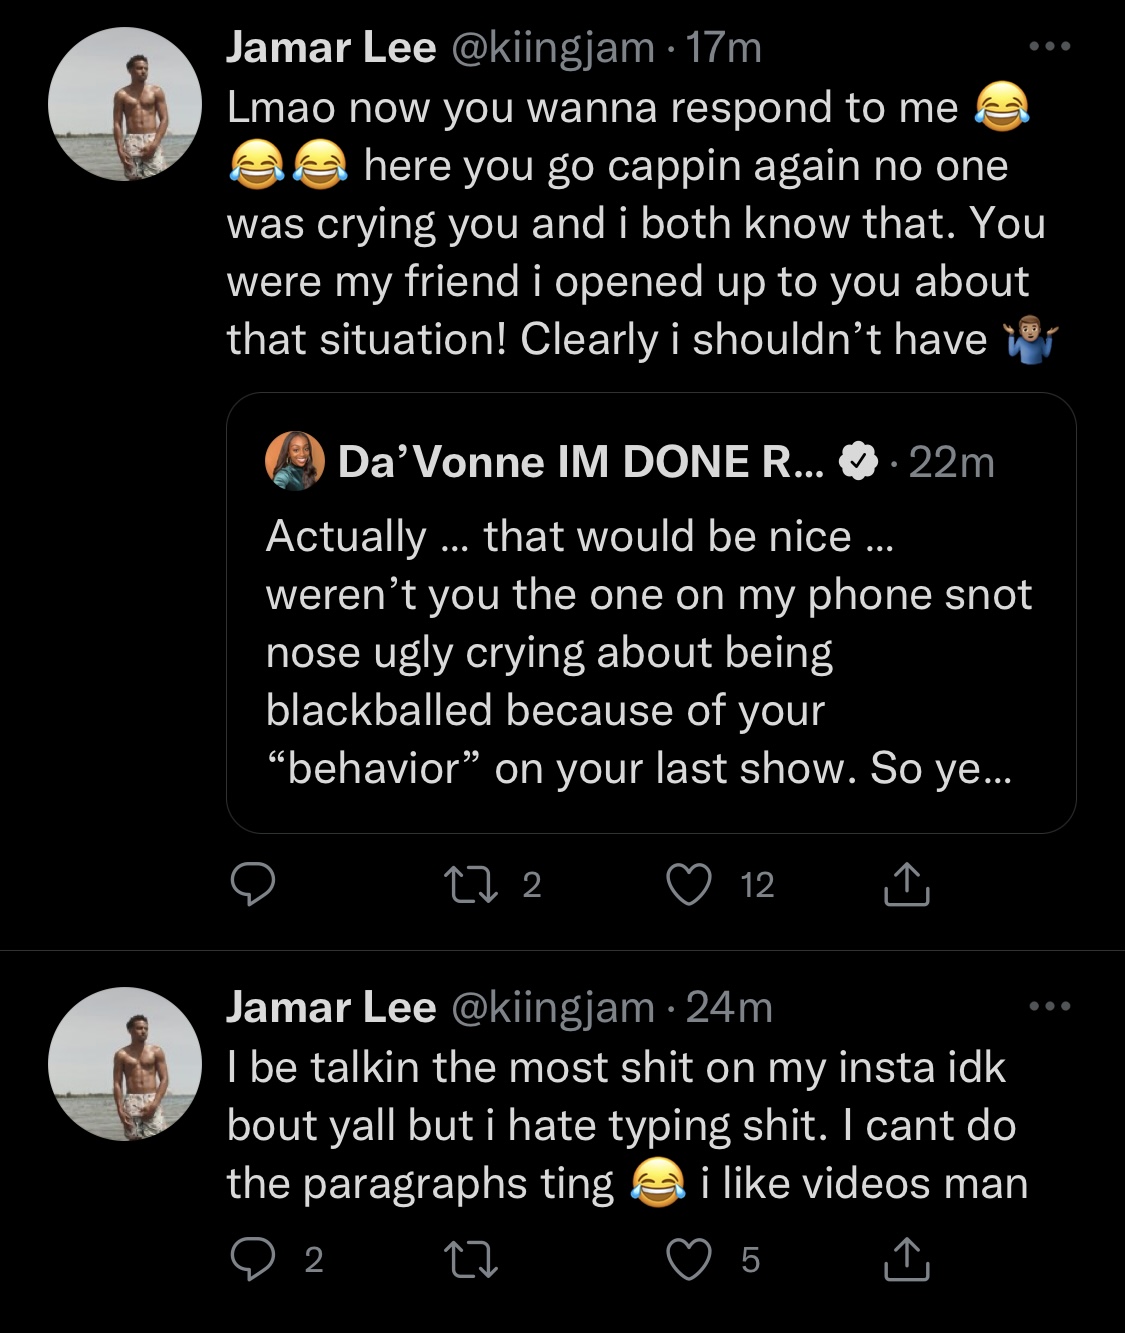The height and width of the screenshot is (1333, 1125).
Task: Like the tweet showing 5 likes
Action: click(x=690, y=1259)
